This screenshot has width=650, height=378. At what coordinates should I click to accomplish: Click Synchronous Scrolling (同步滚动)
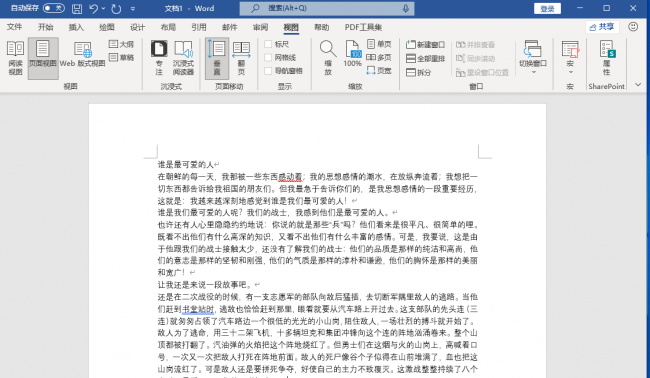pos(475,58)
